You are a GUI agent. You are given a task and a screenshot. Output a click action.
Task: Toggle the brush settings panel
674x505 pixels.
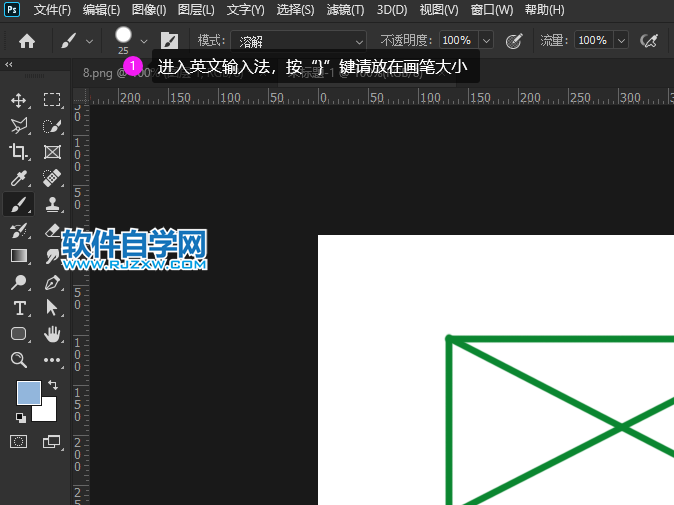169,41
